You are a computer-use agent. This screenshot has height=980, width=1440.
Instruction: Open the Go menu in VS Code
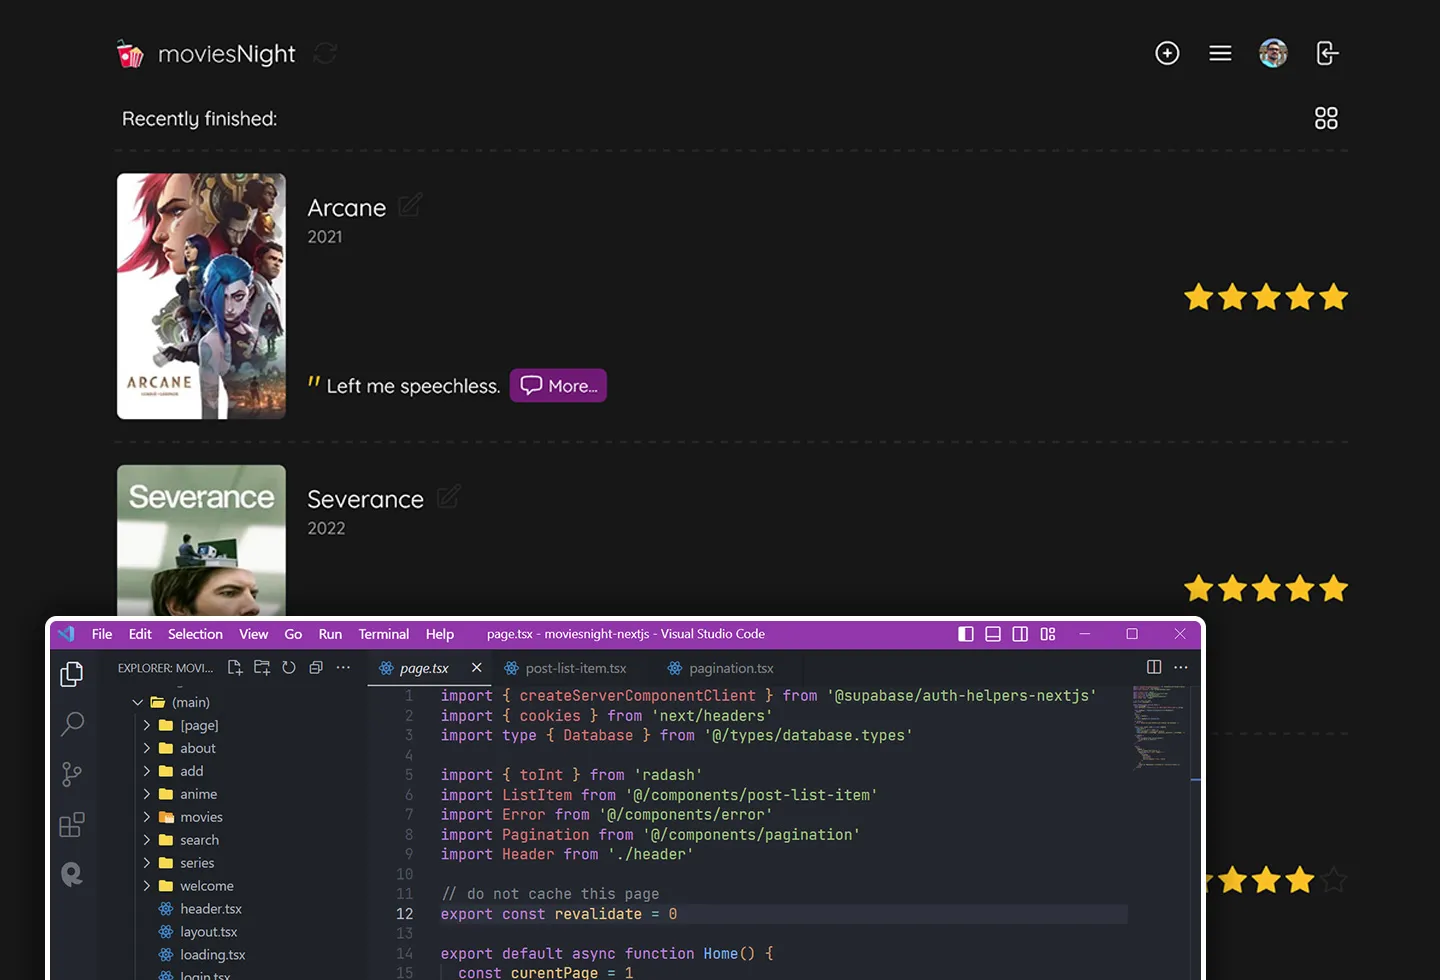click(x=293, y=634)
